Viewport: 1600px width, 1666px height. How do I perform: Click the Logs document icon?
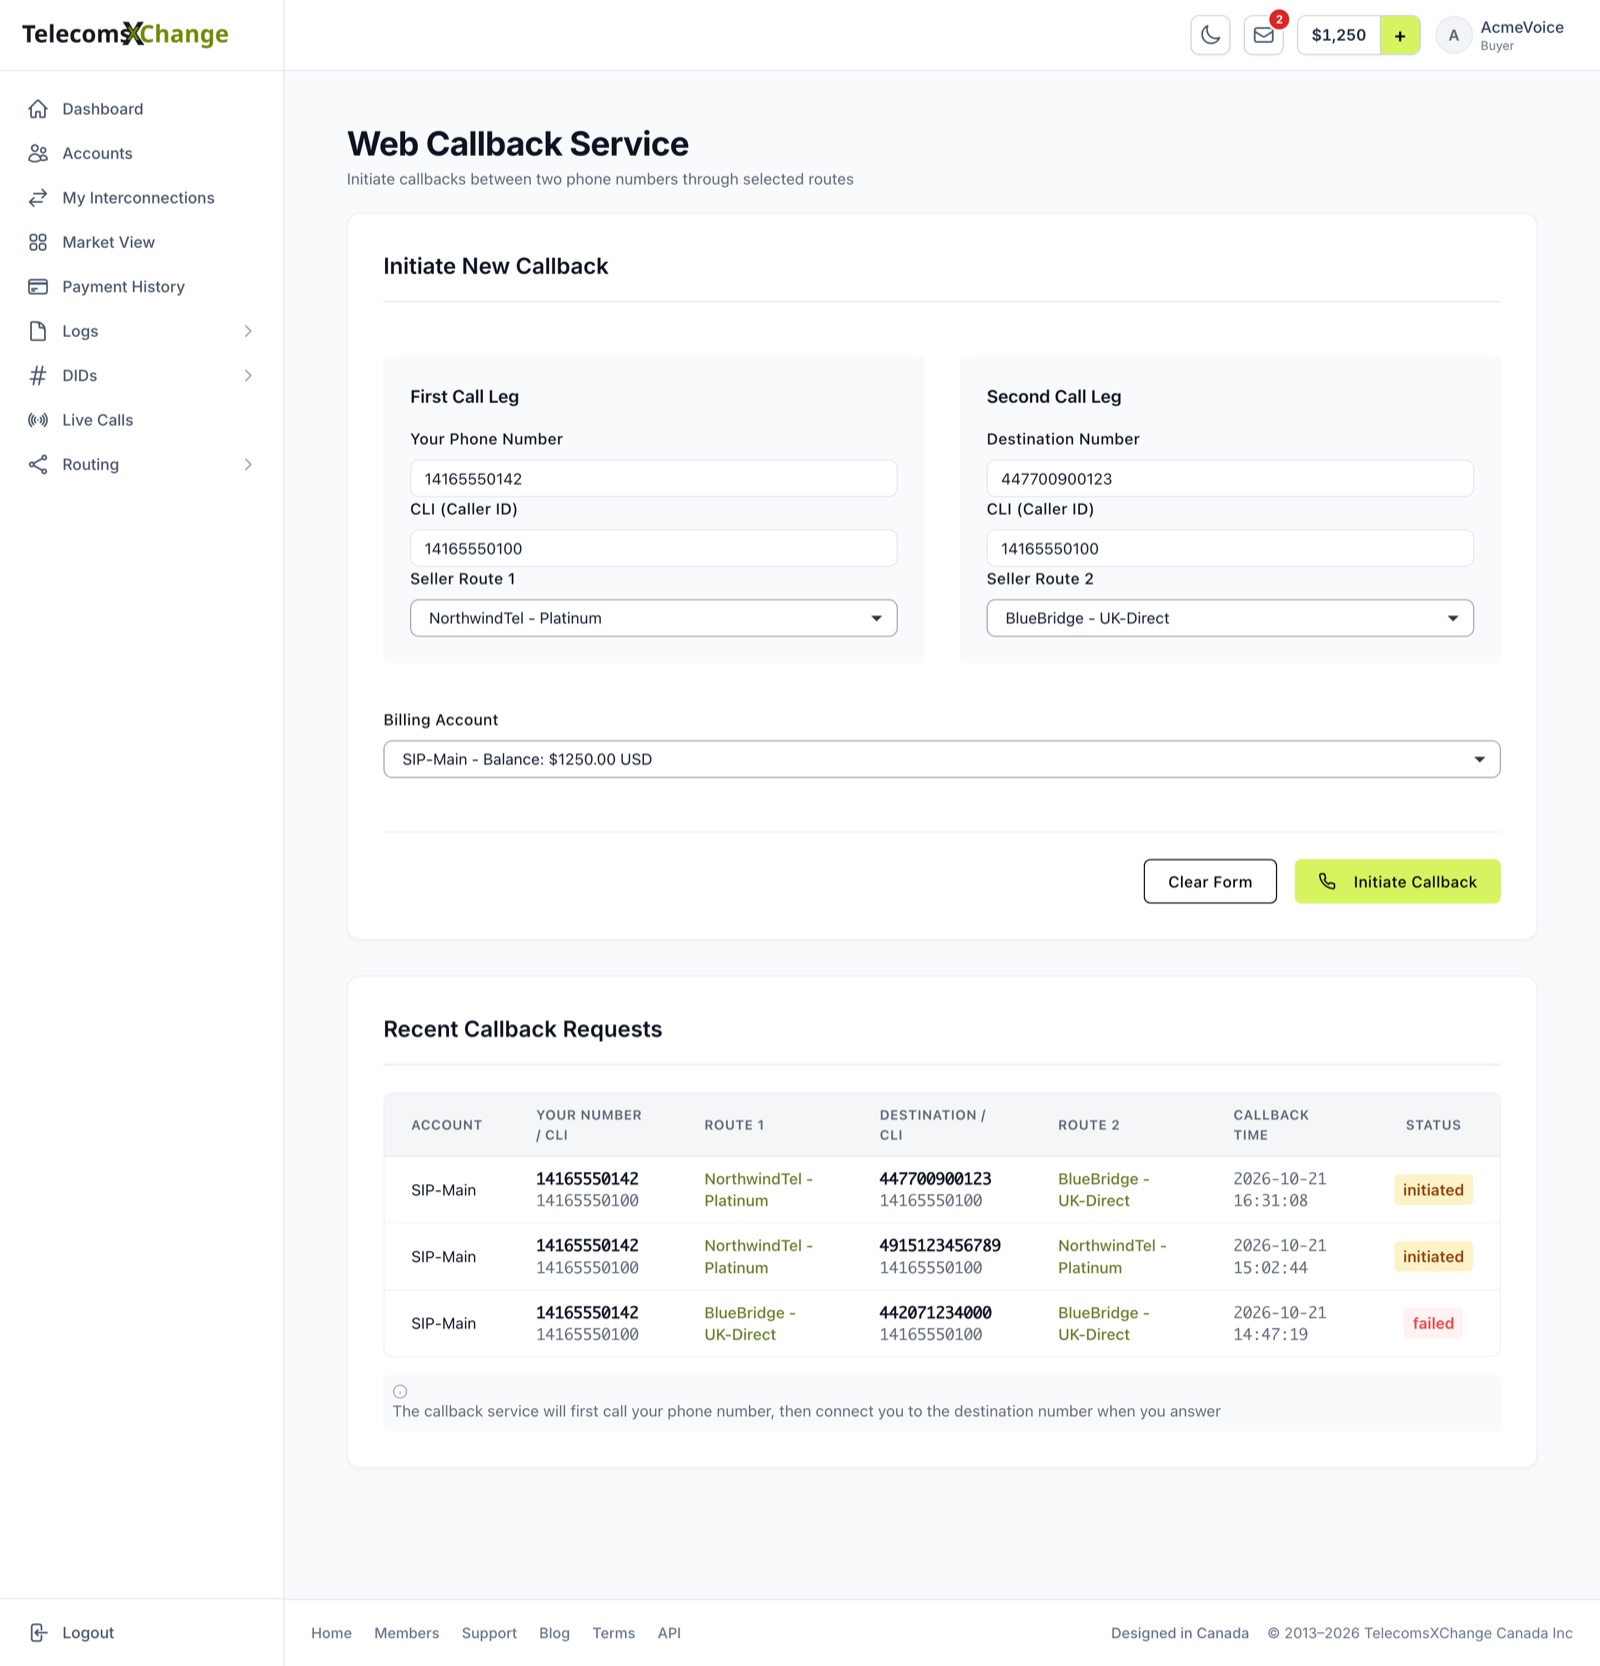tap(38, 331)
